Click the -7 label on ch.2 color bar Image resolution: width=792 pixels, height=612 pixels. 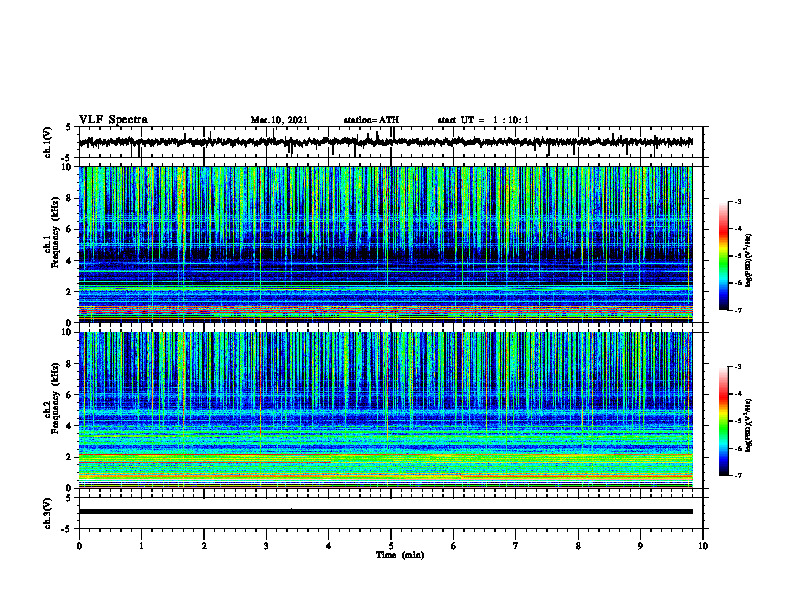point(738,476)
